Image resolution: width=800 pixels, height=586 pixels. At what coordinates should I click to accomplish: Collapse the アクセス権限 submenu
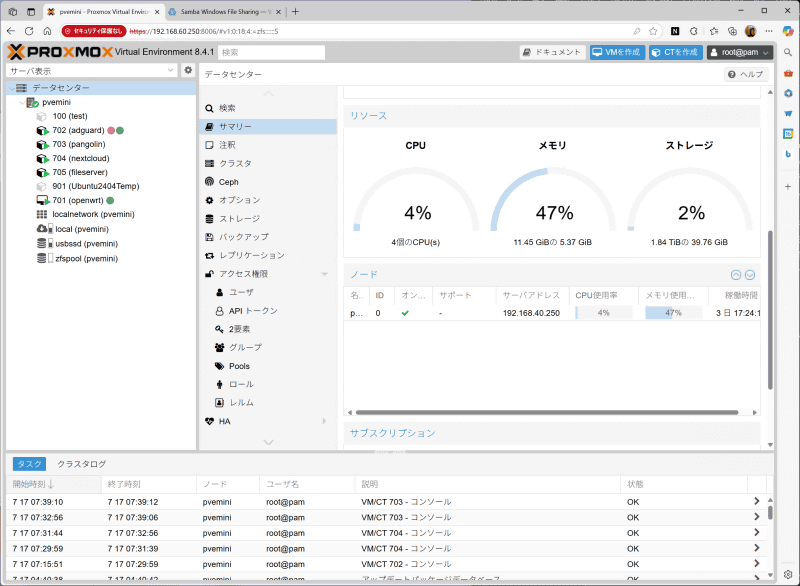pyautogui.click(x=324, y=274)
